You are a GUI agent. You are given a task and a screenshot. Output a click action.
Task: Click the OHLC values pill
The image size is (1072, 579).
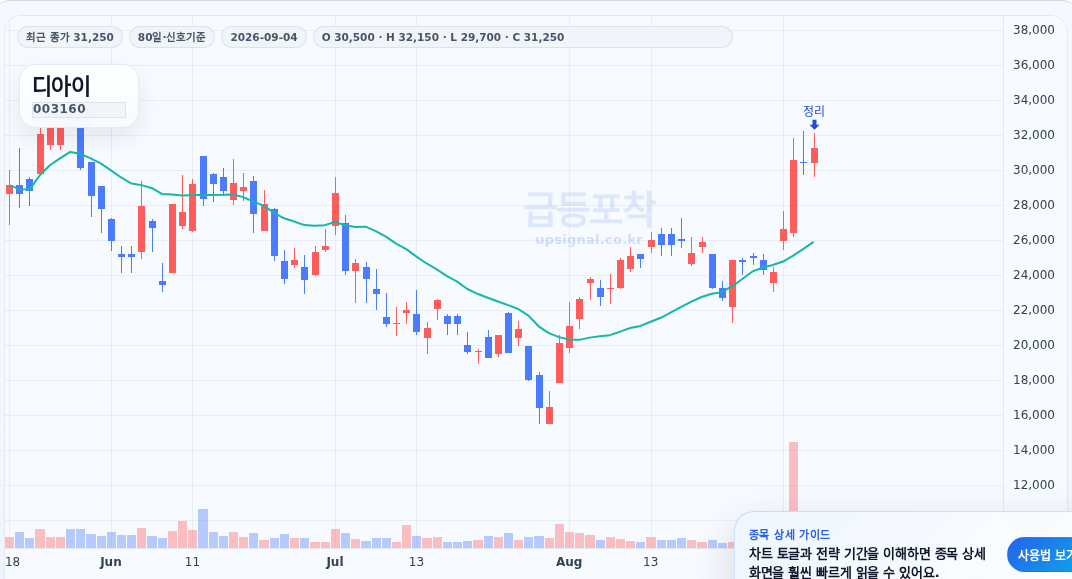pyautogui.click(x=522, y=37)
